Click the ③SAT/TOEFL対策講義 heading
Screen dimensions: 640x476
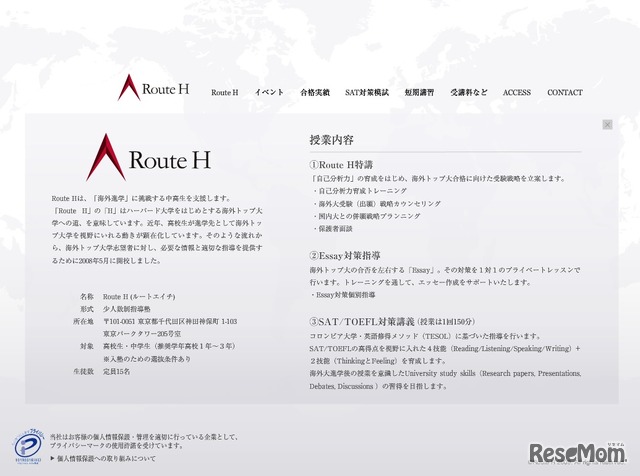(x=362, y=322)
